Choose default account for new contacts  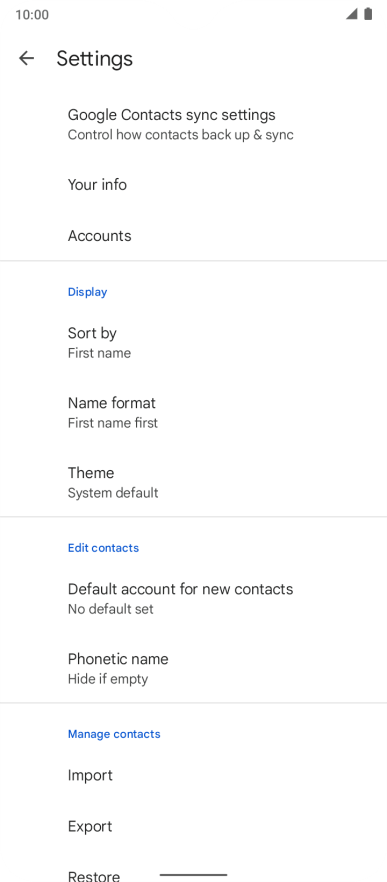click(194, 598)
